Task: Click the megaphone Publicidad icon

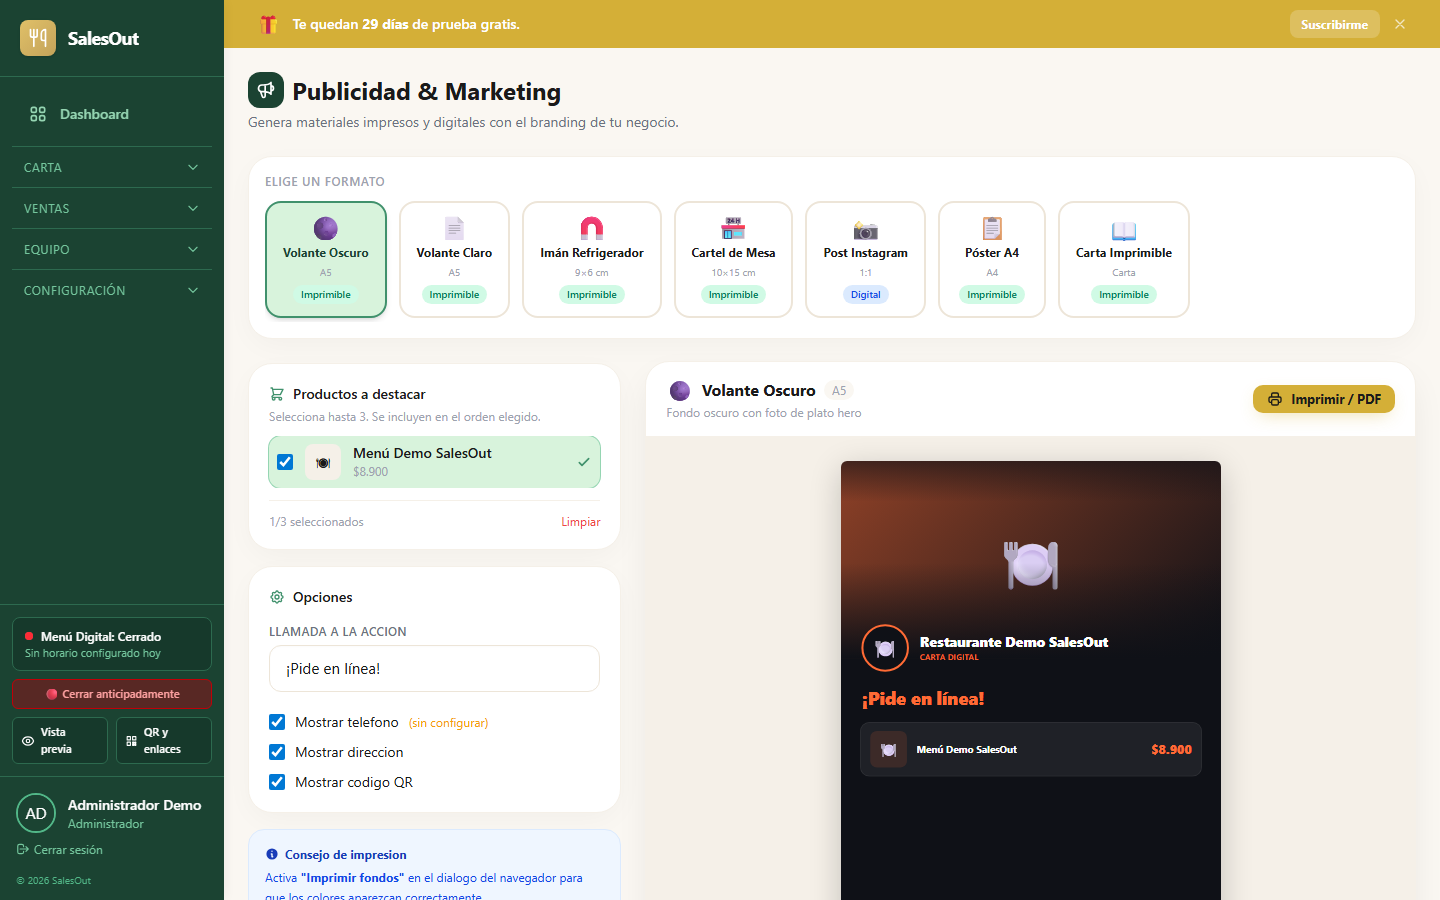Action: point(266,90)
